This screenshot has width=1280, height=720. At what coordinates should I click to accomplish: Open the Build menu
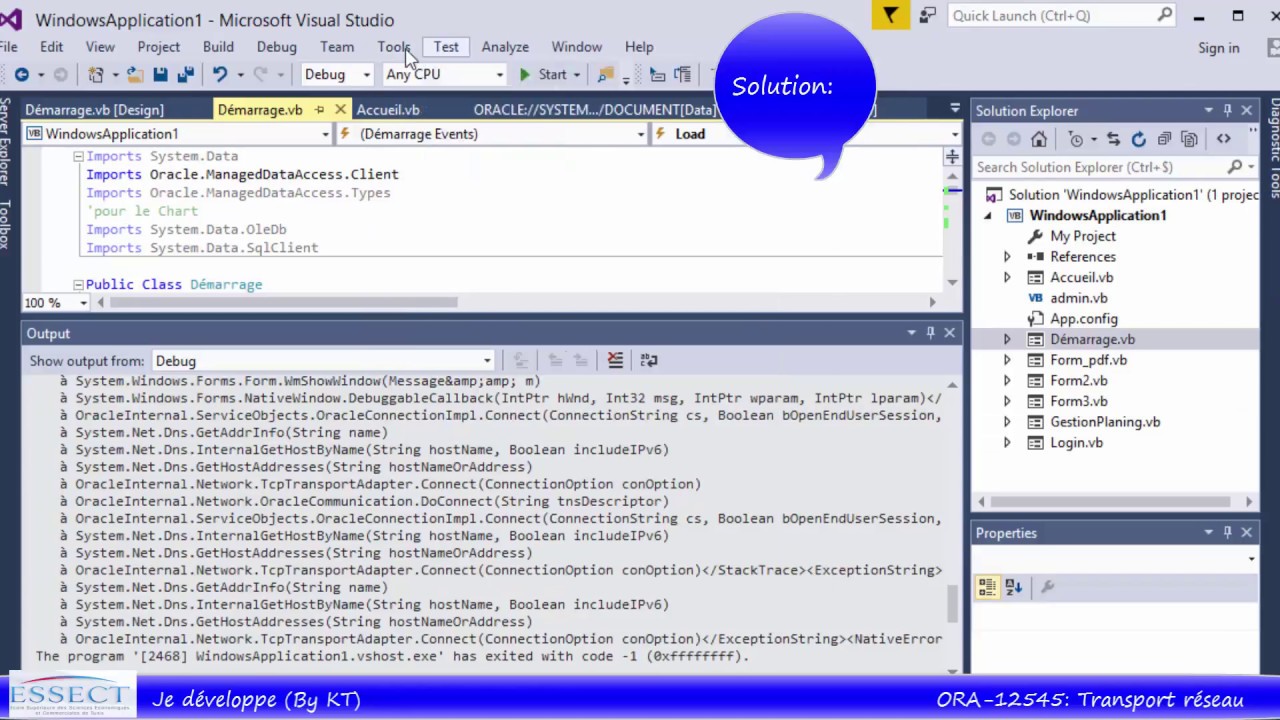(218, 47)
